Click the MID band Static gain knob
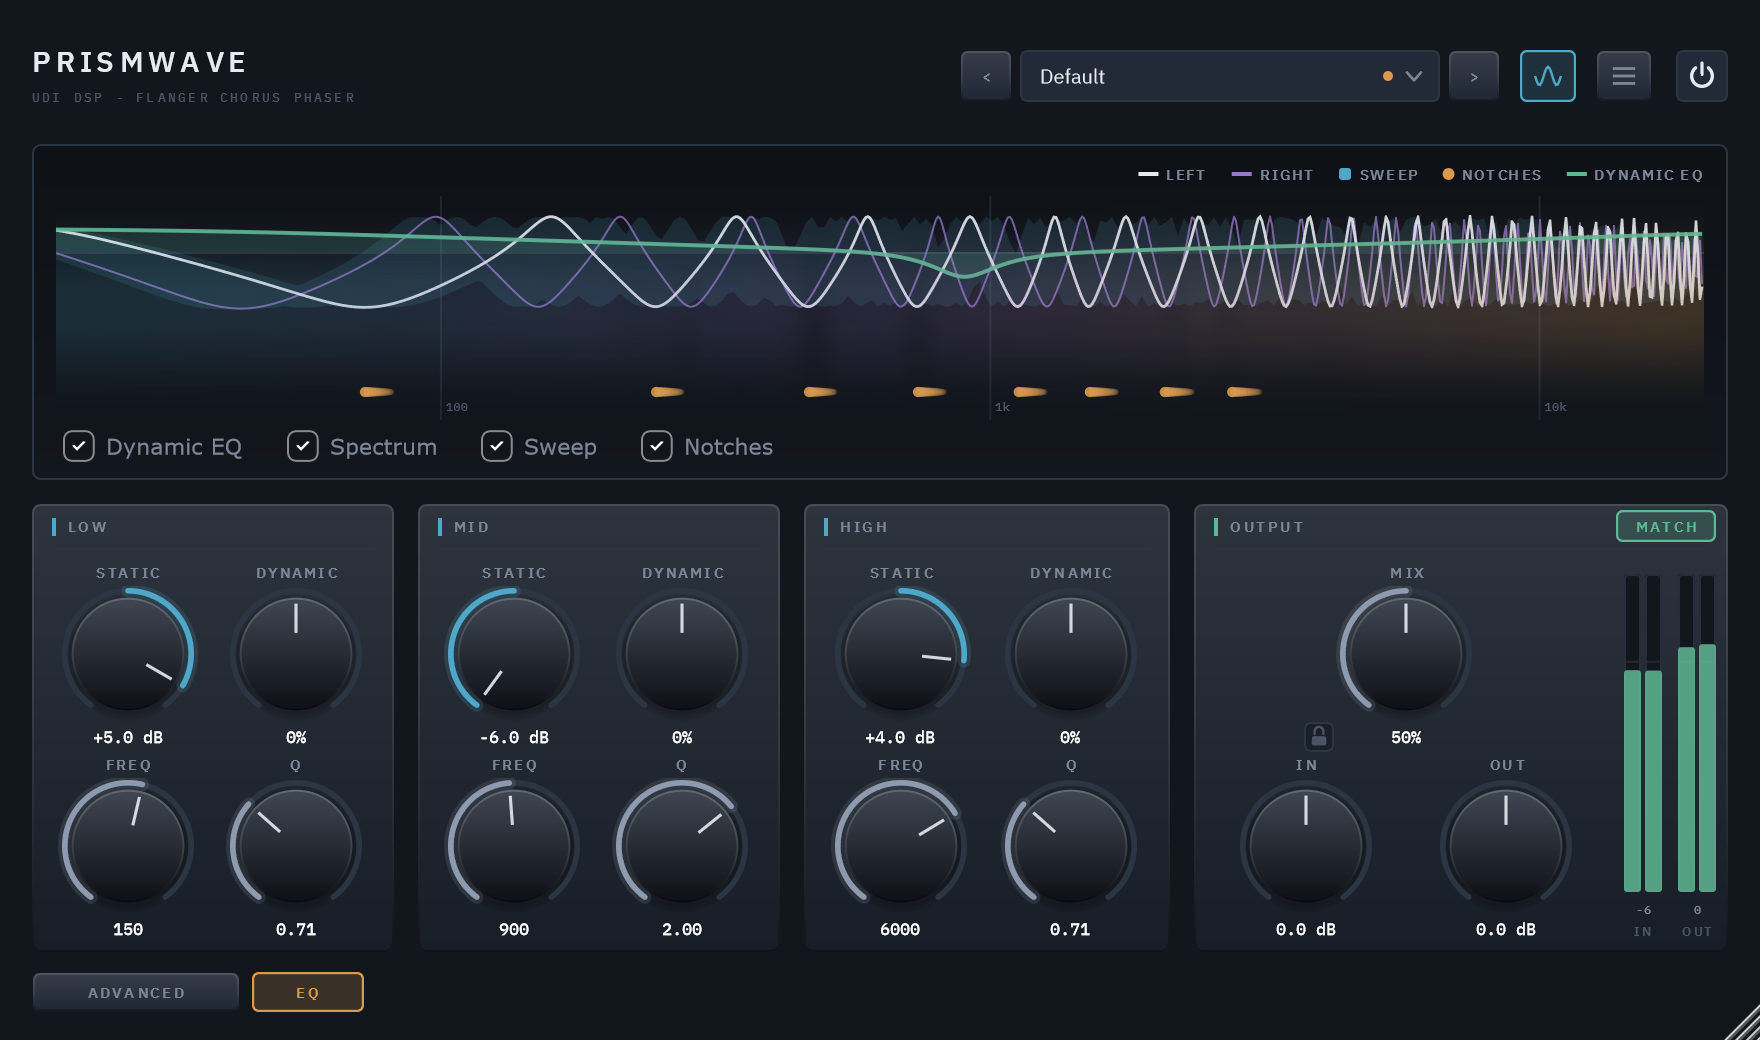Screen dimensions: 1760x1040 [514, 654]
